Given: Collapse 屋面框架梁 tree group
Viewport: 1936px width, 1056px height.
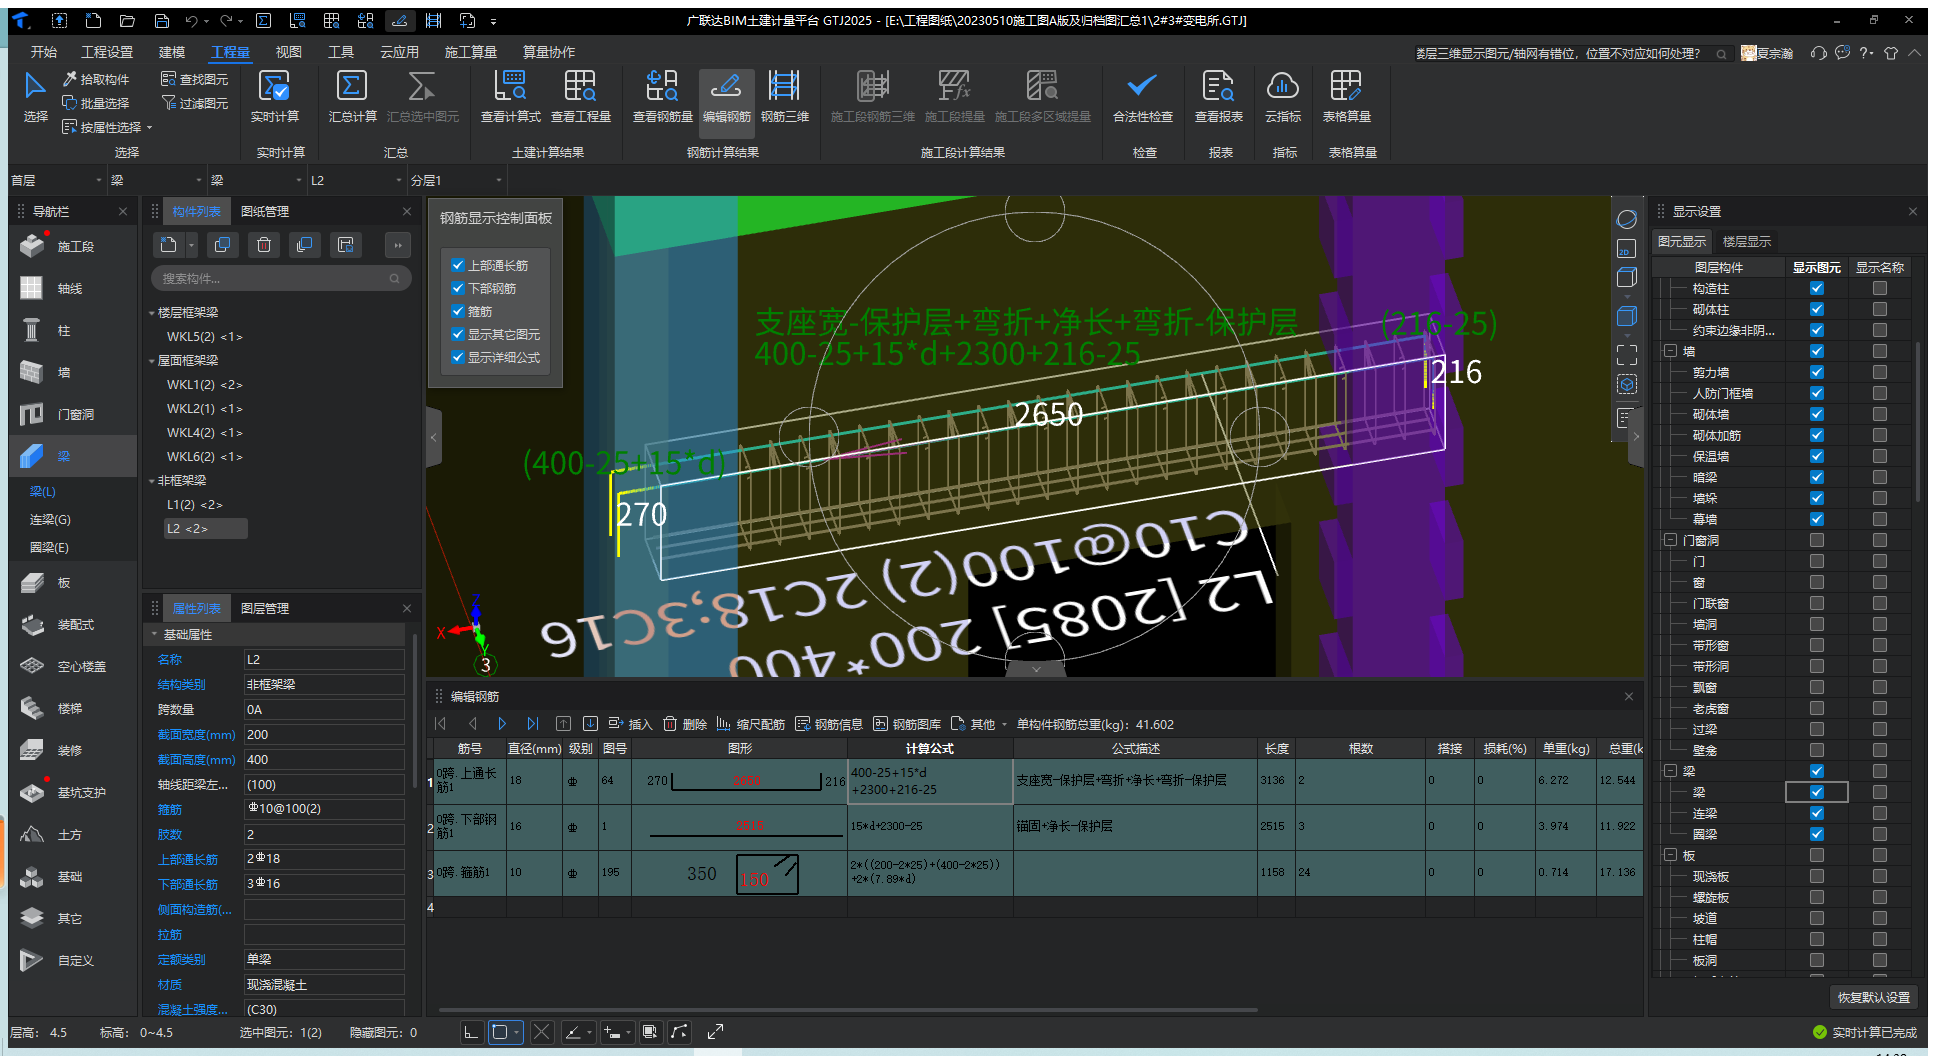Looking at the screenshot, I should [152, 361].
